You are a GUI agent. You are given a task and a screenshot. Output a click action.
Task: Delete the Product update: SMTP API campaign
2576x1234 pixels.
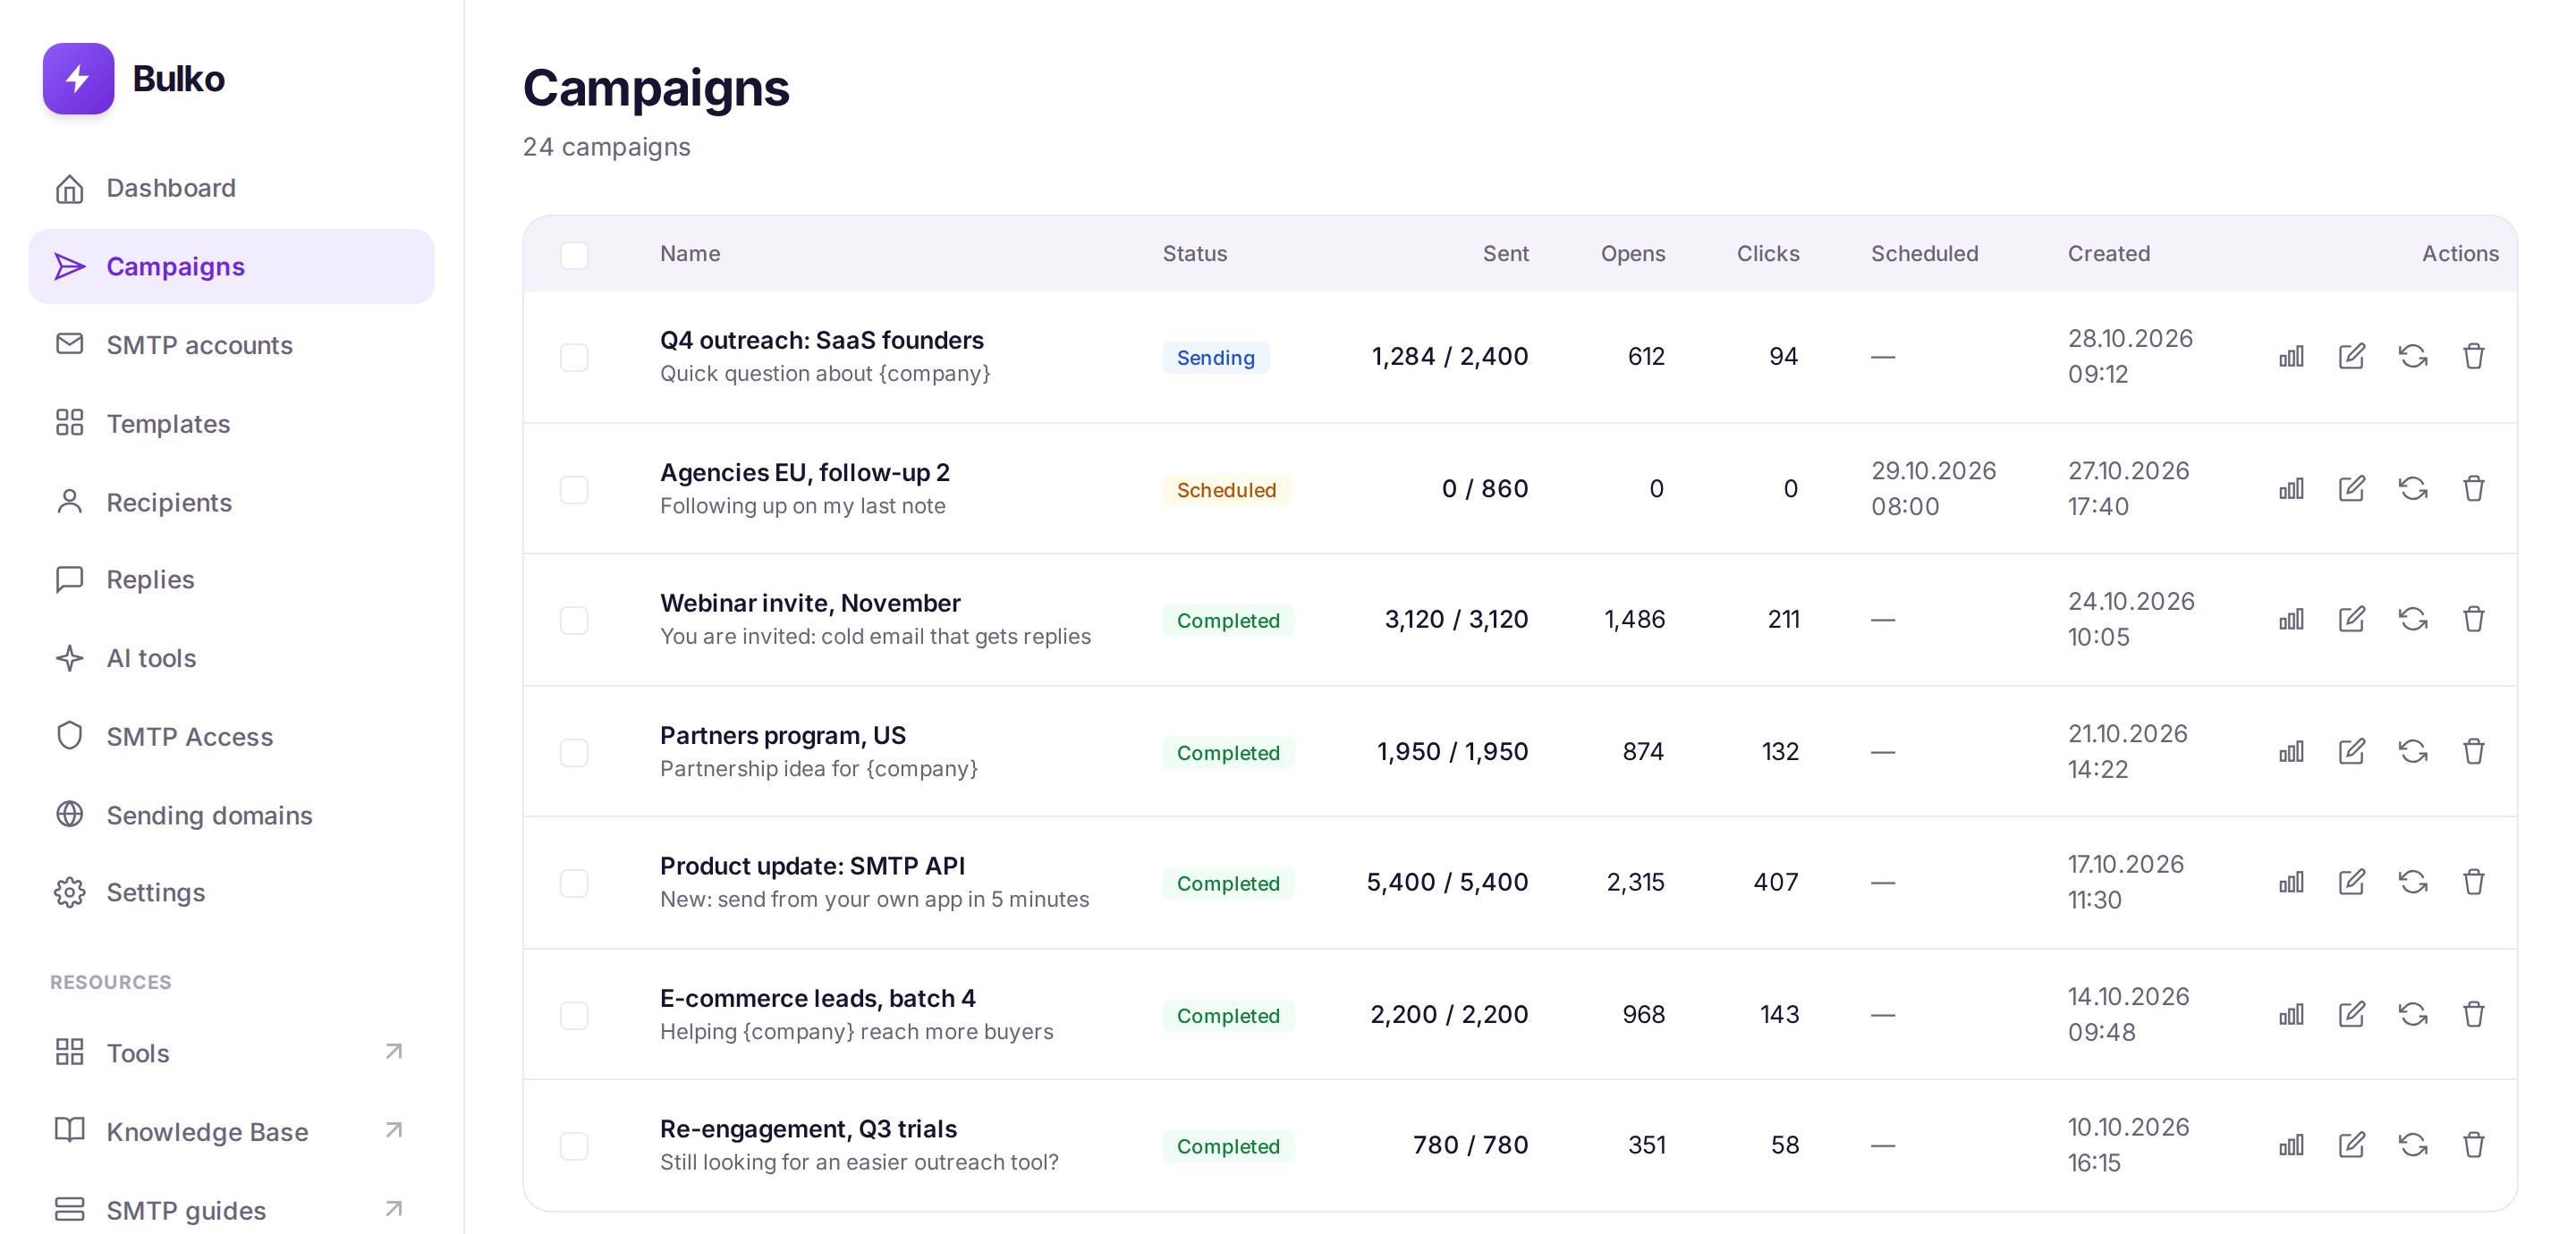pyautogui.click(x=2474, y=882)
